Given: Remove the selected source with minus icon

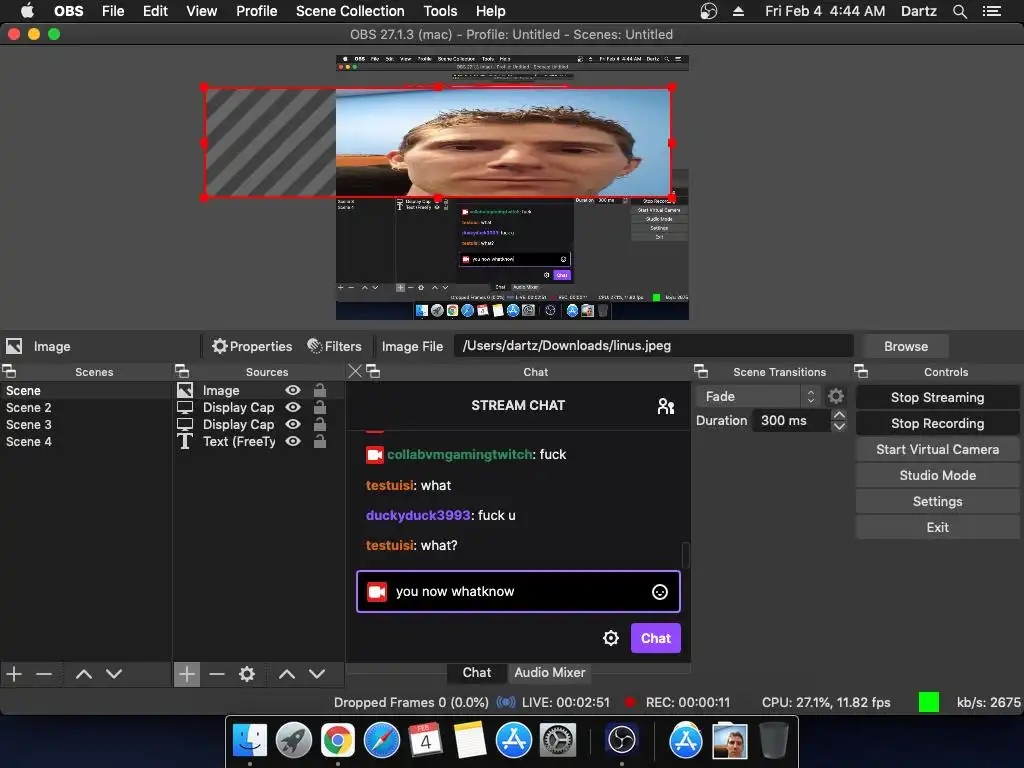Looking at the screenshot, I should (217, 673).
